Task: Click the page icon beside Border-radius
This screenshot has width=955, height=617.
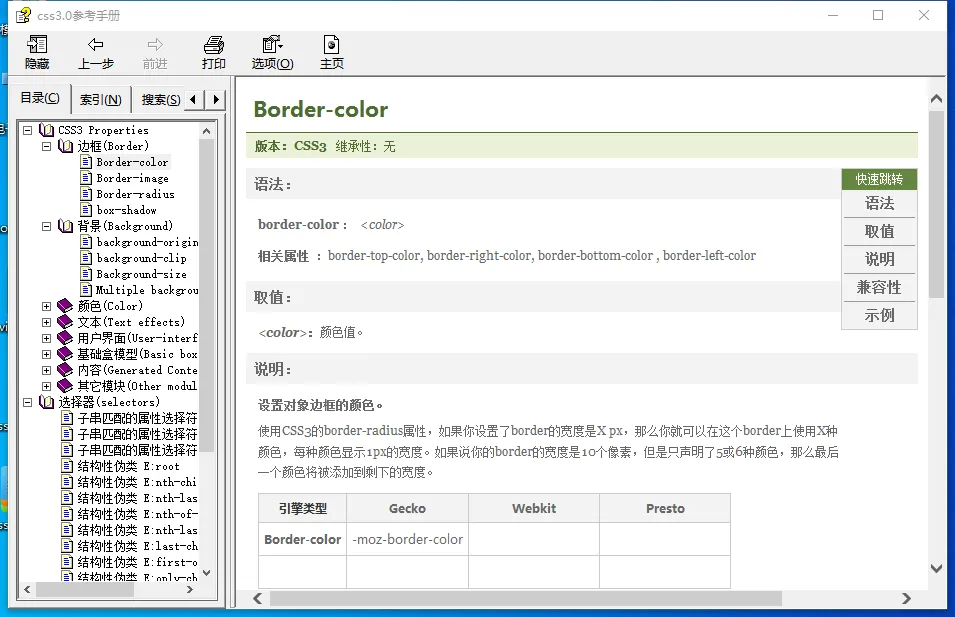Action: [86, 194]
